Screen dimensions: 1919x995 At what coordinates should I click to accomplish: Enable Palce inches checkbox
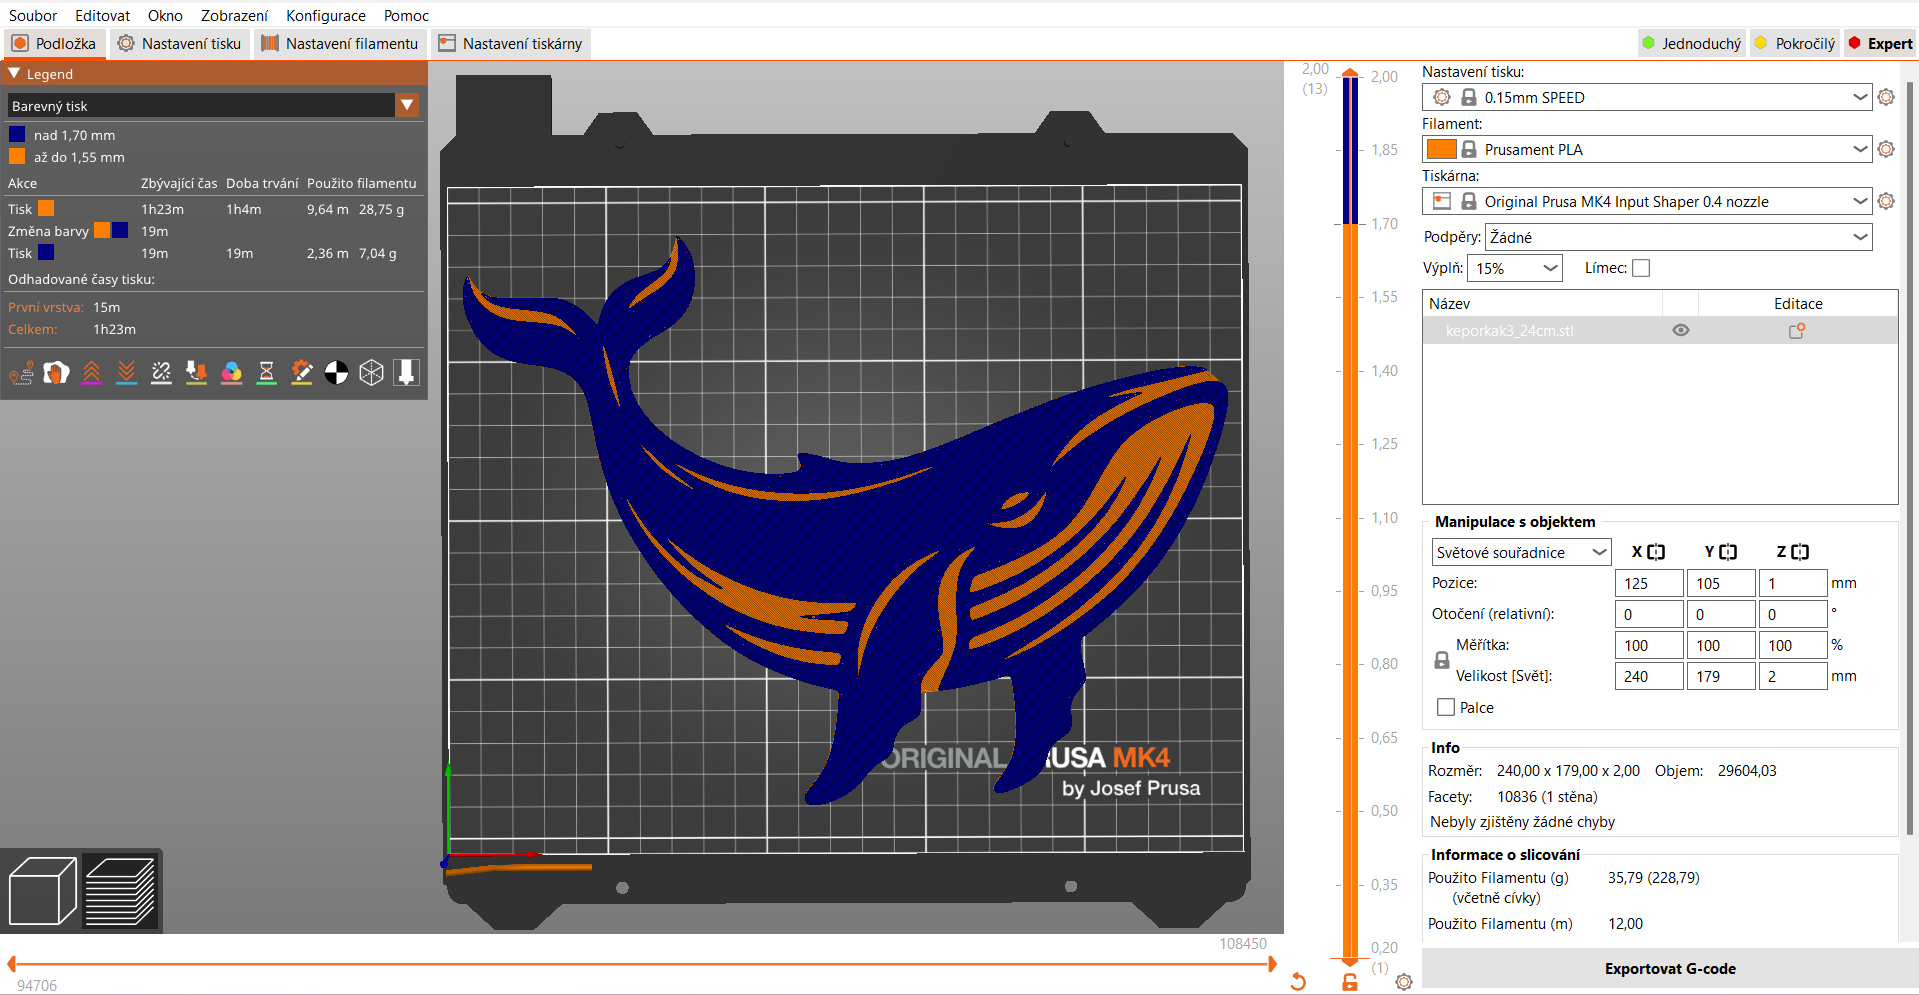click(x=1446, y=707)
